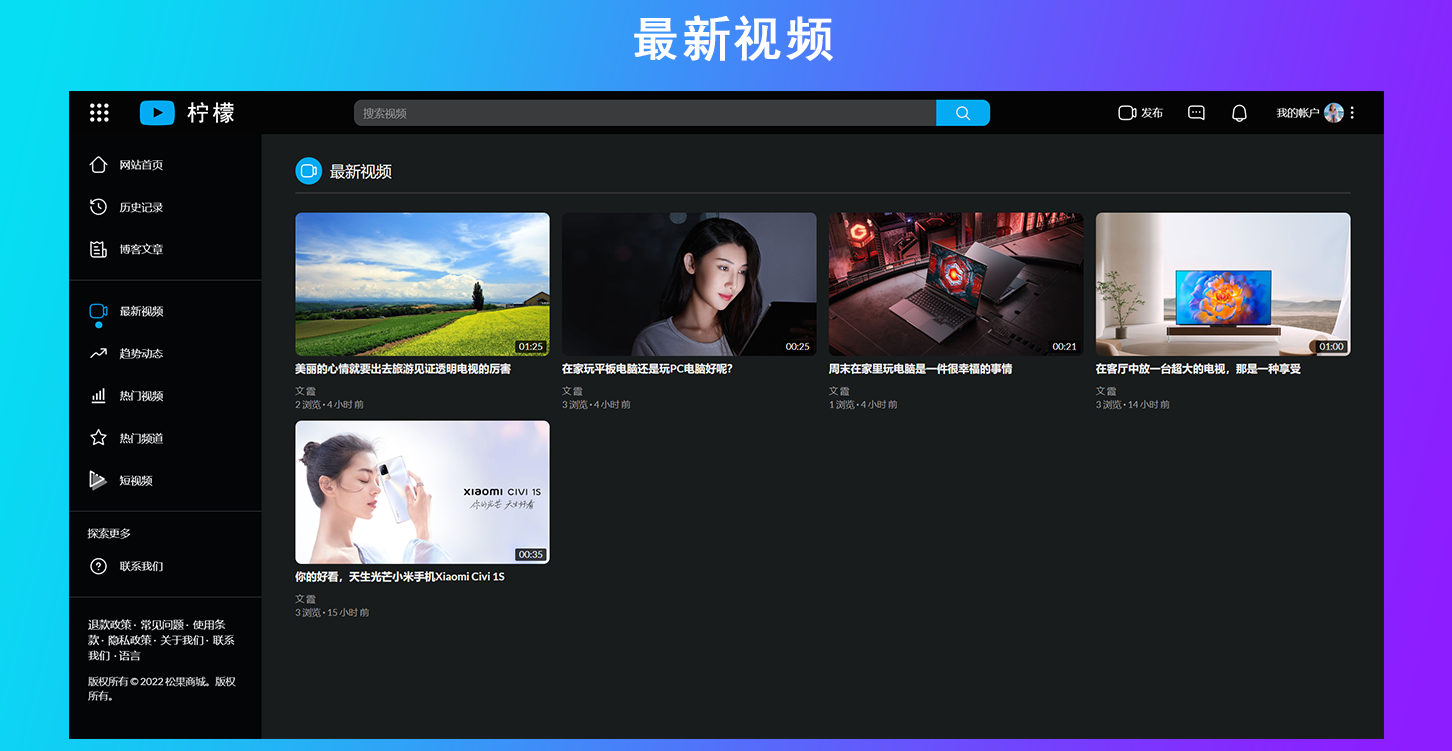Screen dimensions: 1452x751
Task: Open 博客文章 in sidebar
Action: (x=141, y=250)
